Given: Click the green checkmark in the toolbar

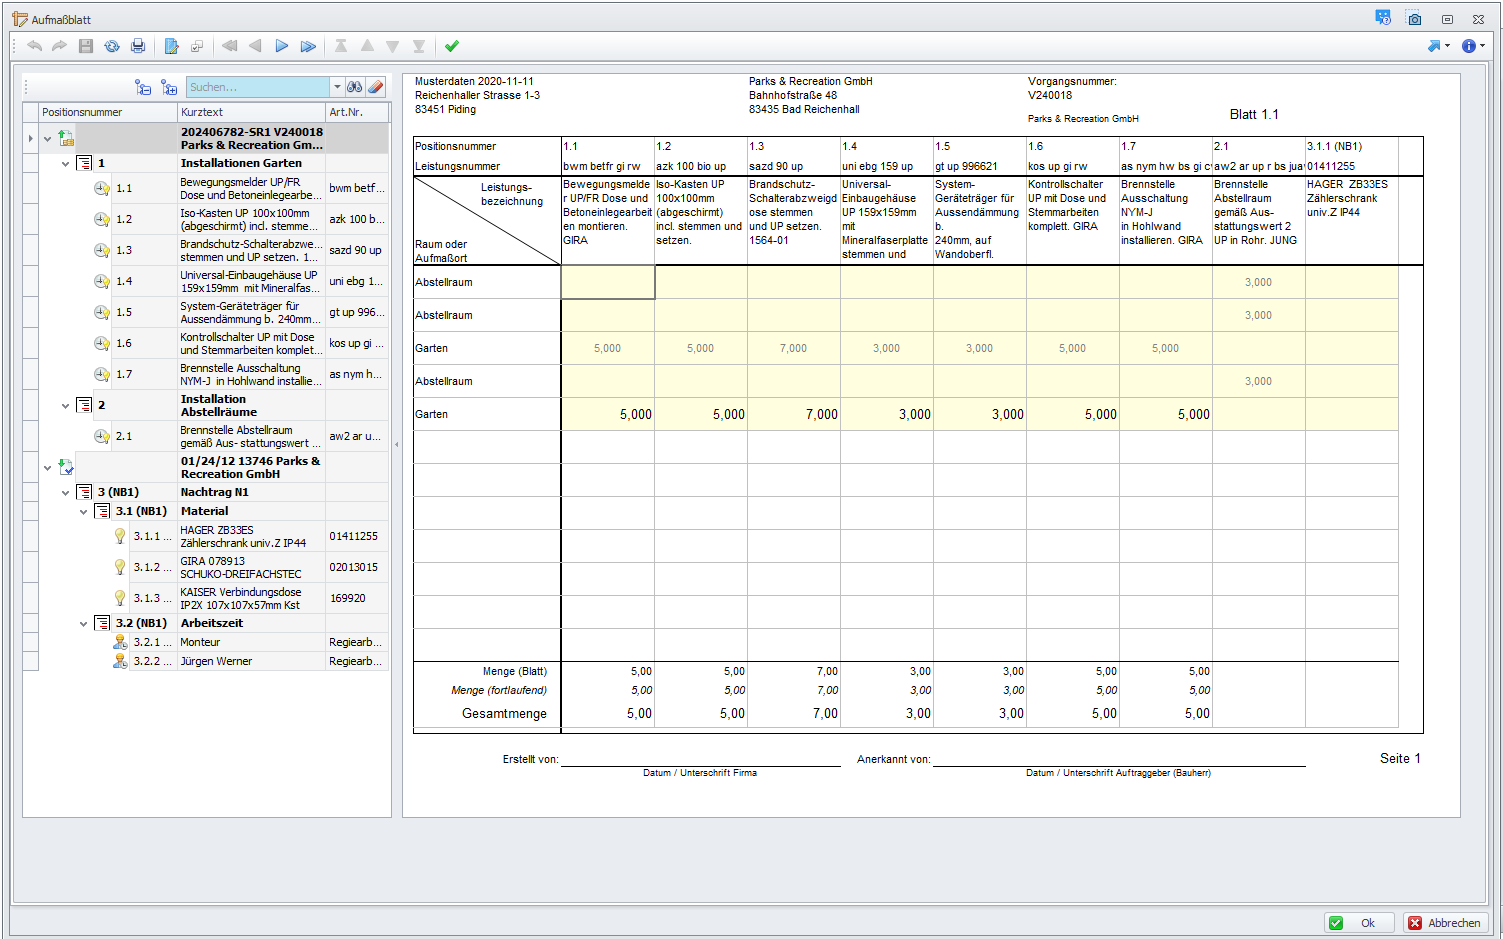Looking at the screenshot, I should pyautogui.click(x=452, y=46).
